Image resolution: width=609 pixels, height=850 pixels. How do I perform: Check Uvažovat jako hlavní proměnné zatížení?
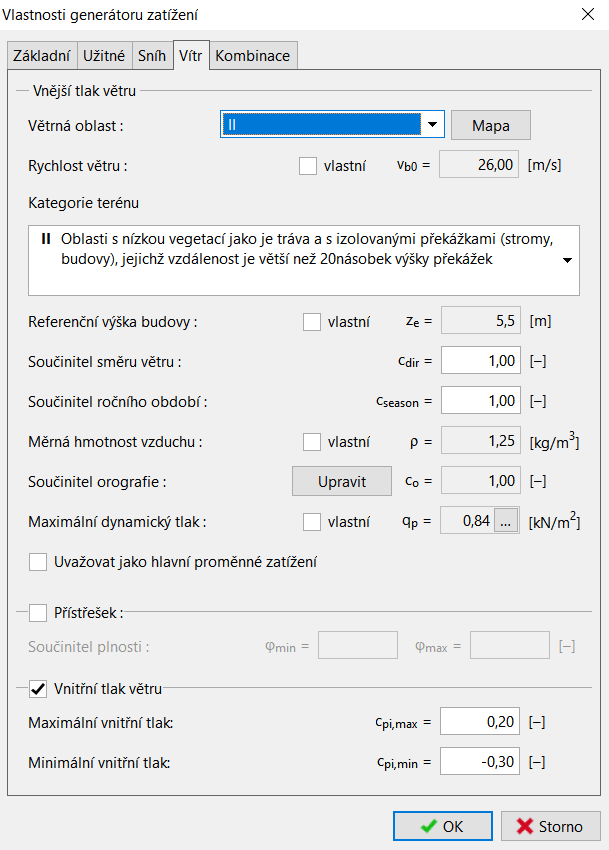(38, 562)
